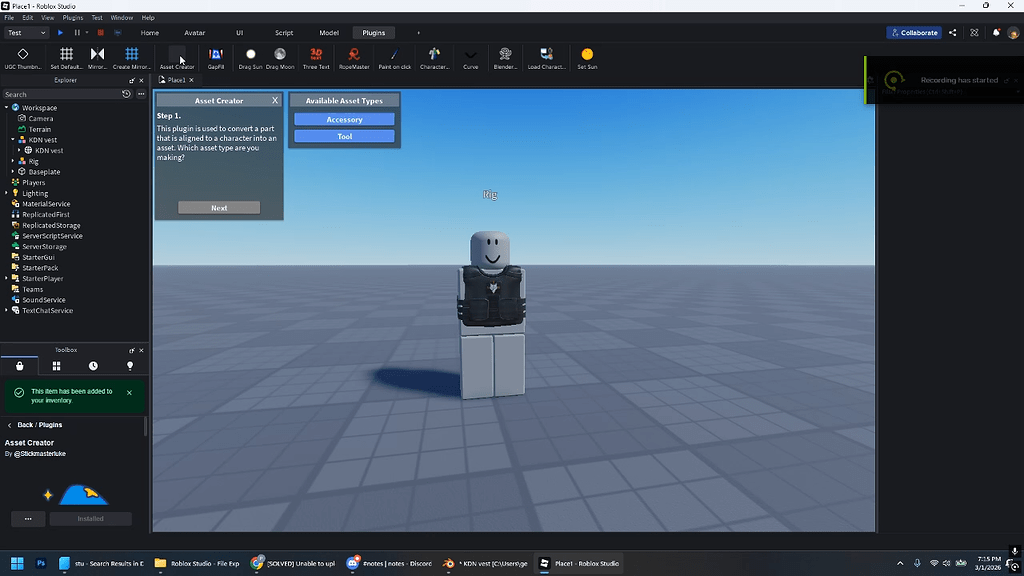
Task: Expand the Lighting service
Action: (x=7, y=193)
